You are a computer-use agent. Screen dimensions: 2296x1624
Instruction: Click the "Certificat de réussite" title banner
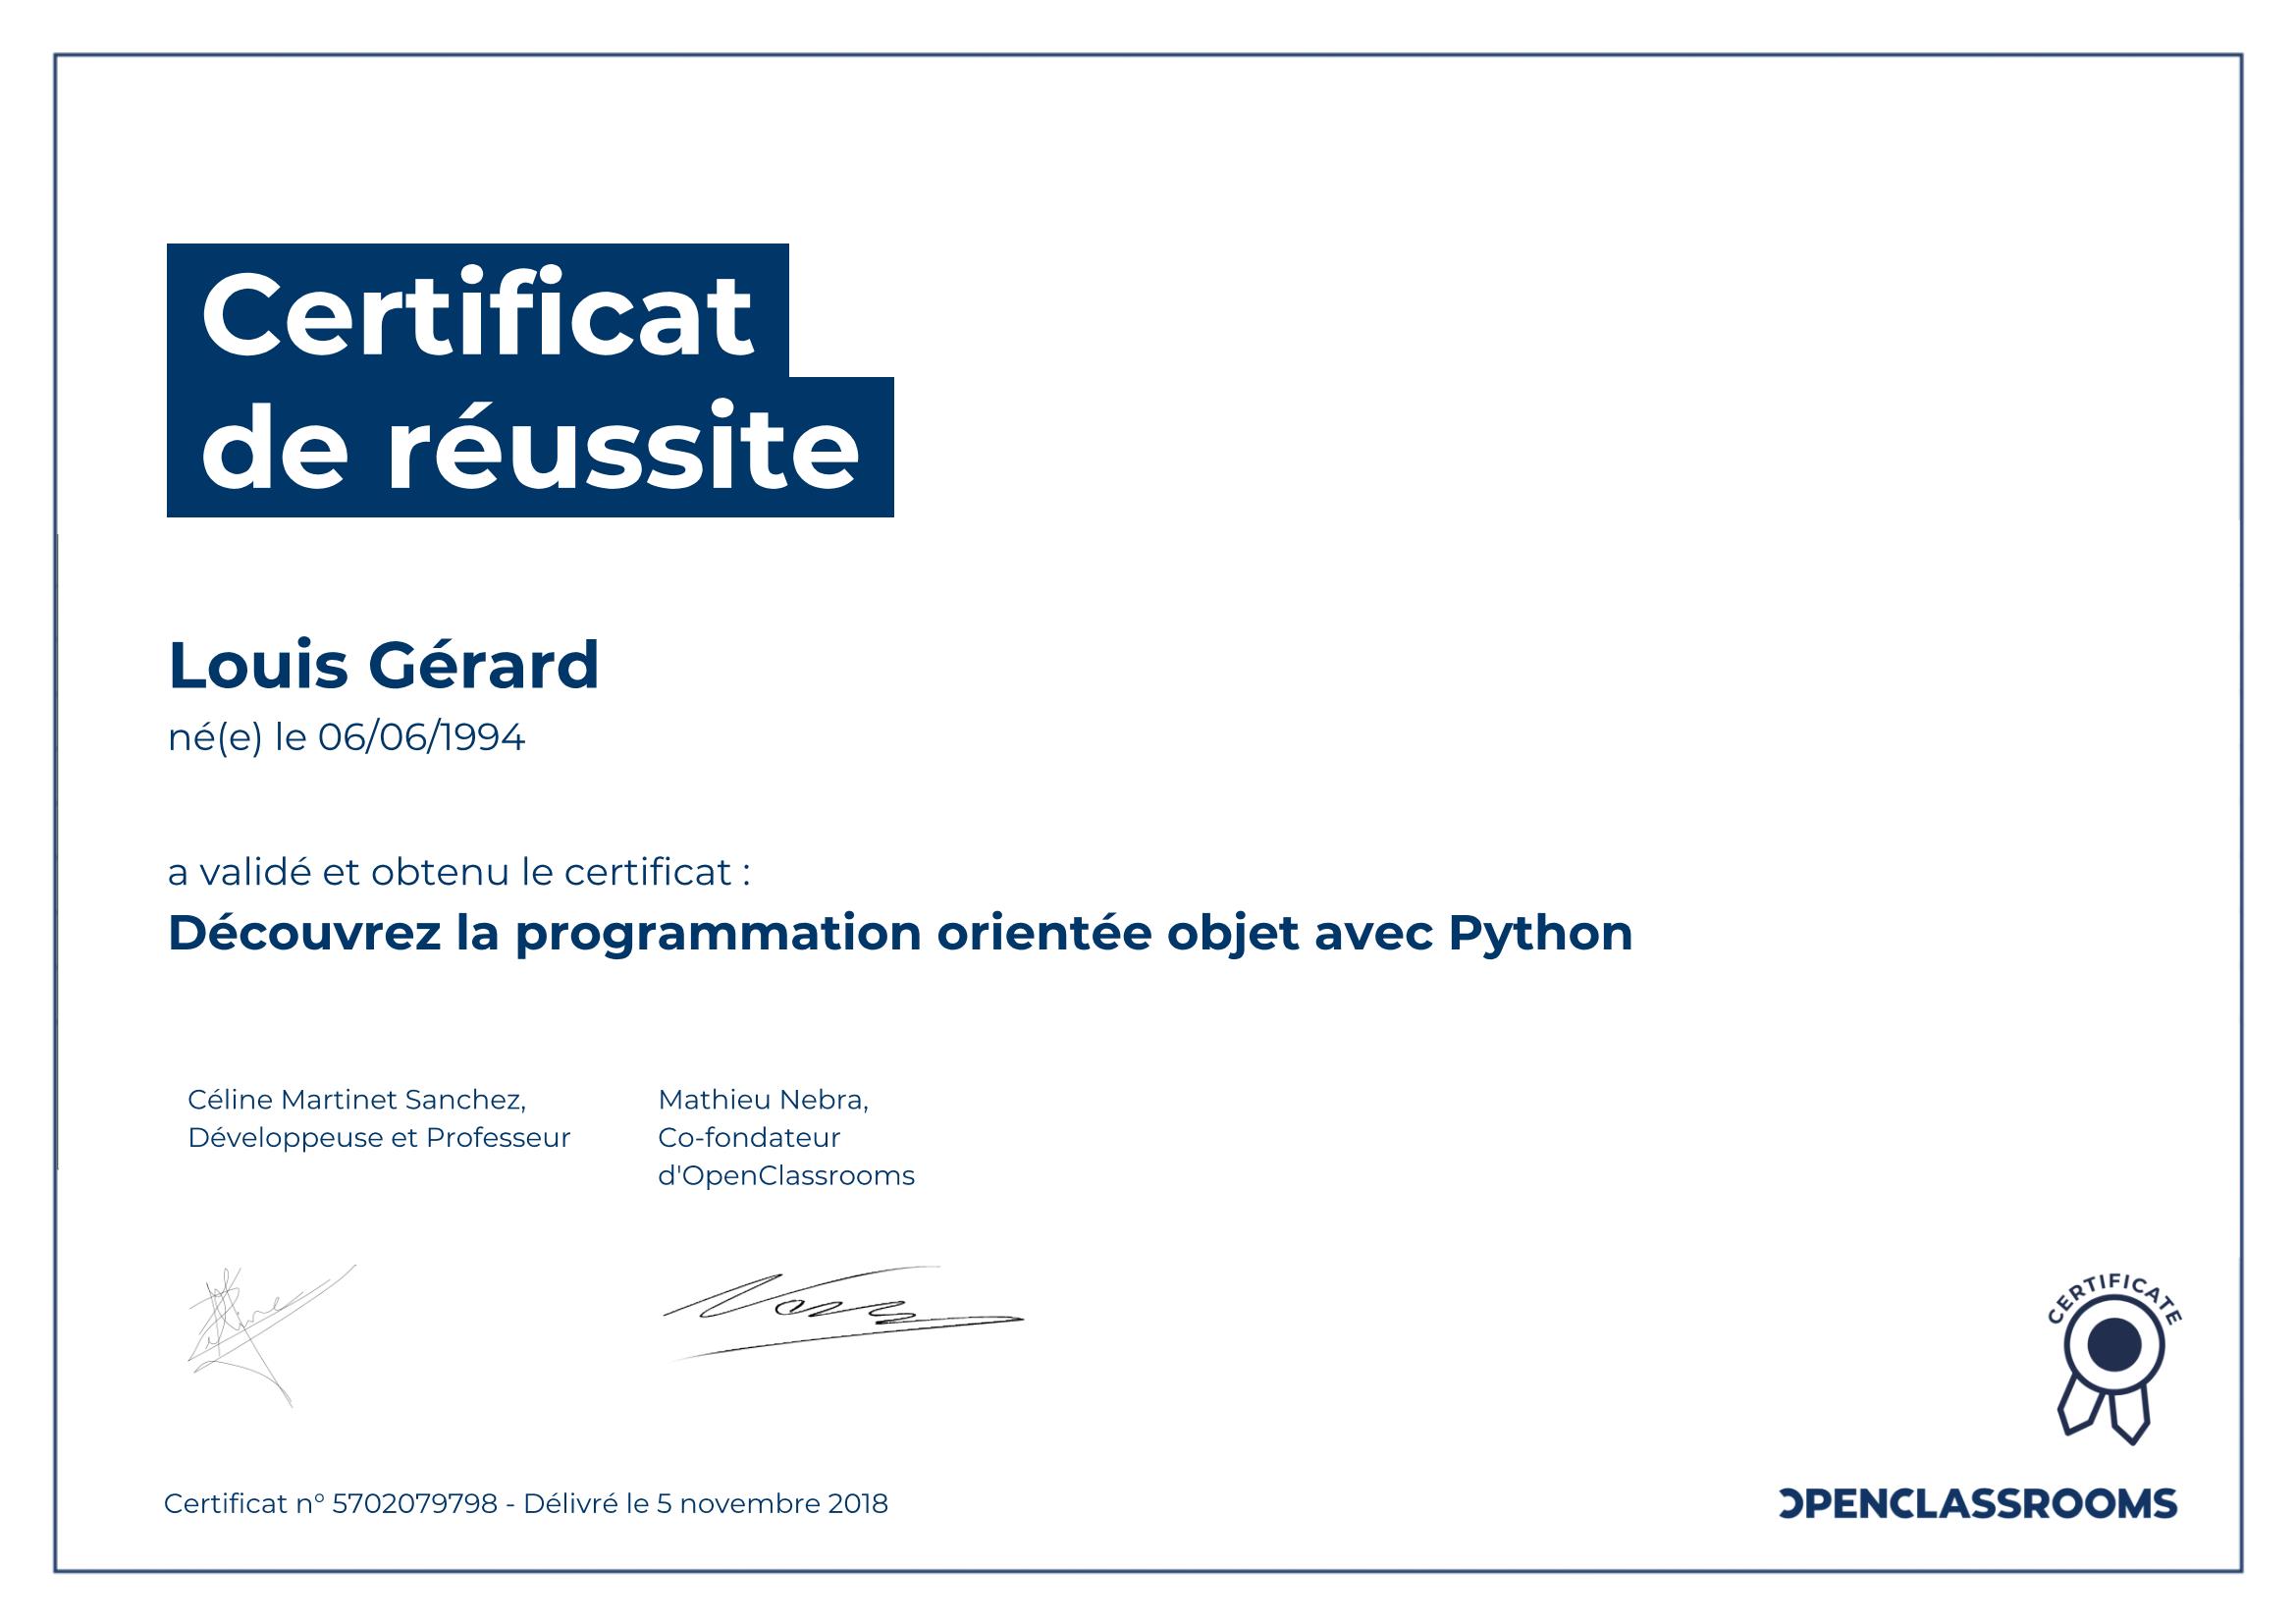(x=530, y=380)
